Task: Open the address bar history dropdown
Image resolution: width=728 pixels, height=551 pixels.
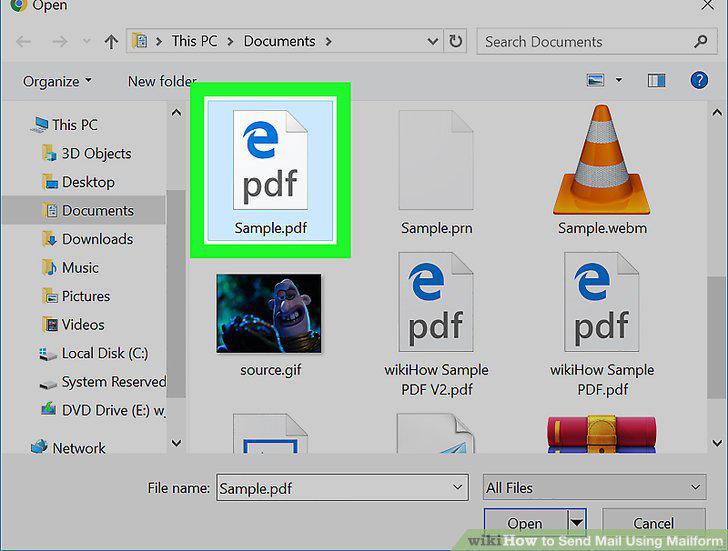Action: 432,42
